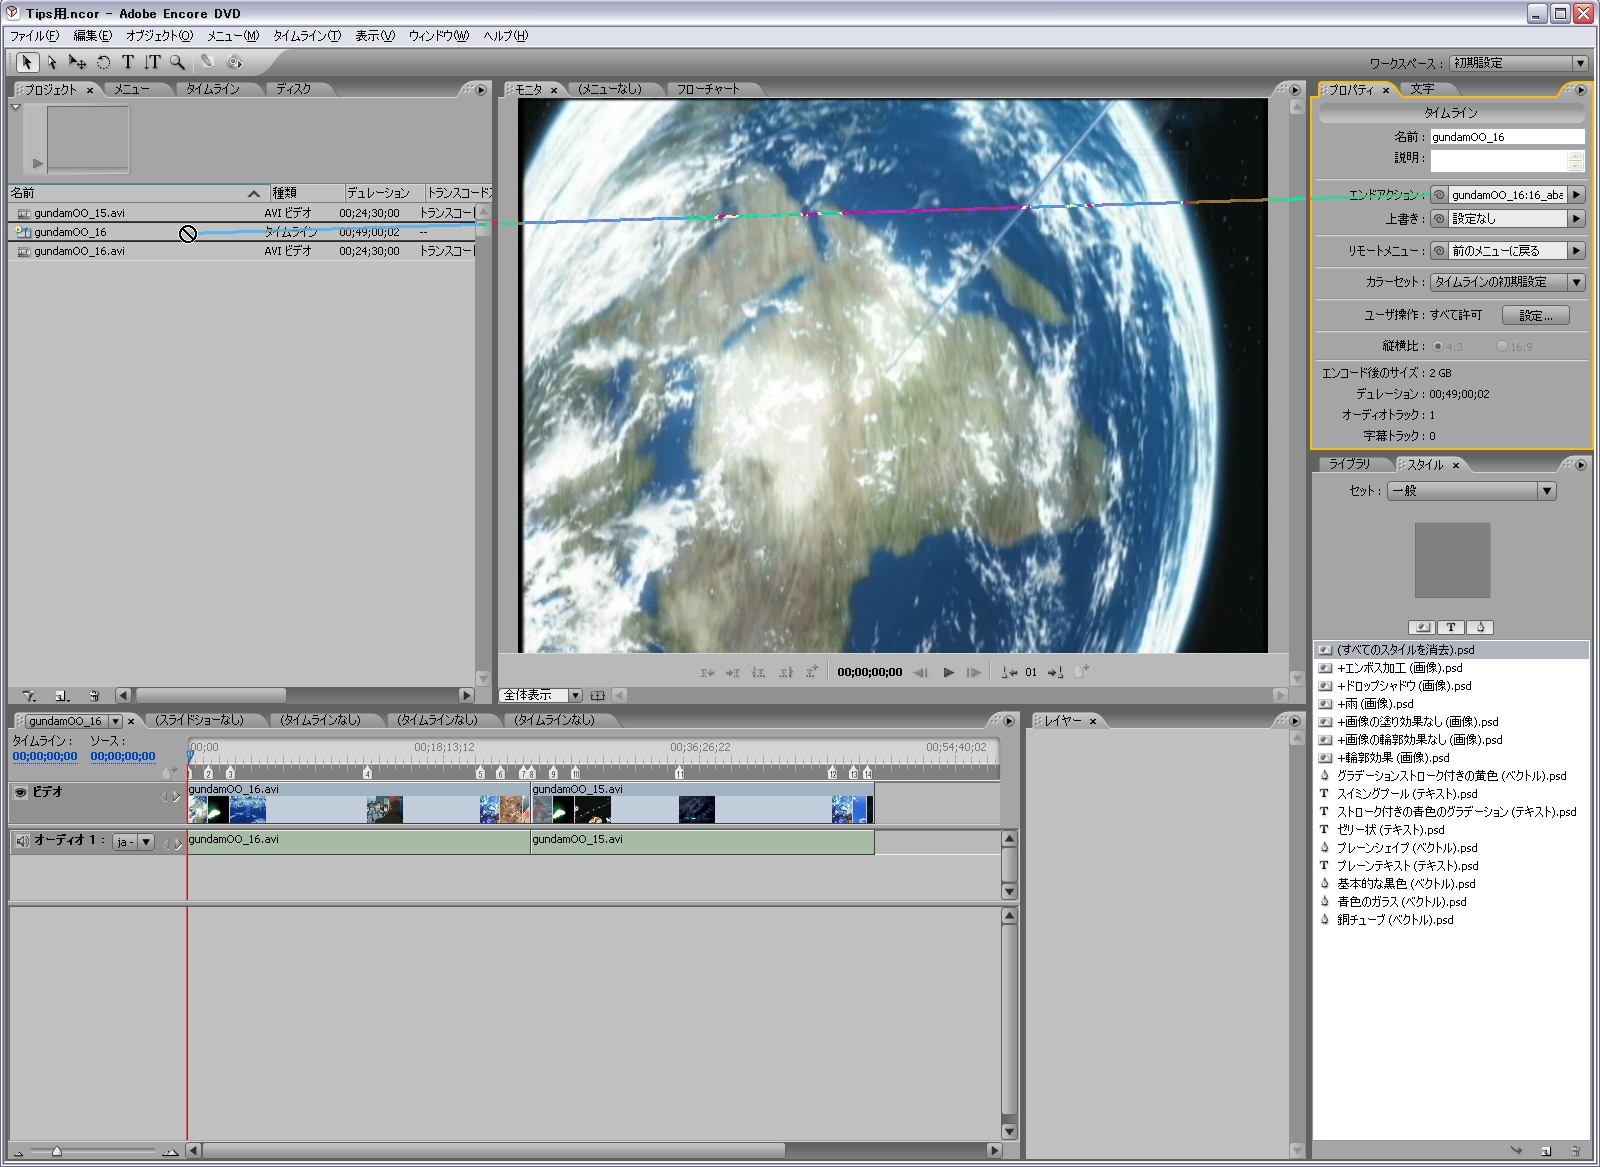1600x1167 pixels.
Task: Open the Audio 1 language dropdown ja
Action: click(134, 842)
